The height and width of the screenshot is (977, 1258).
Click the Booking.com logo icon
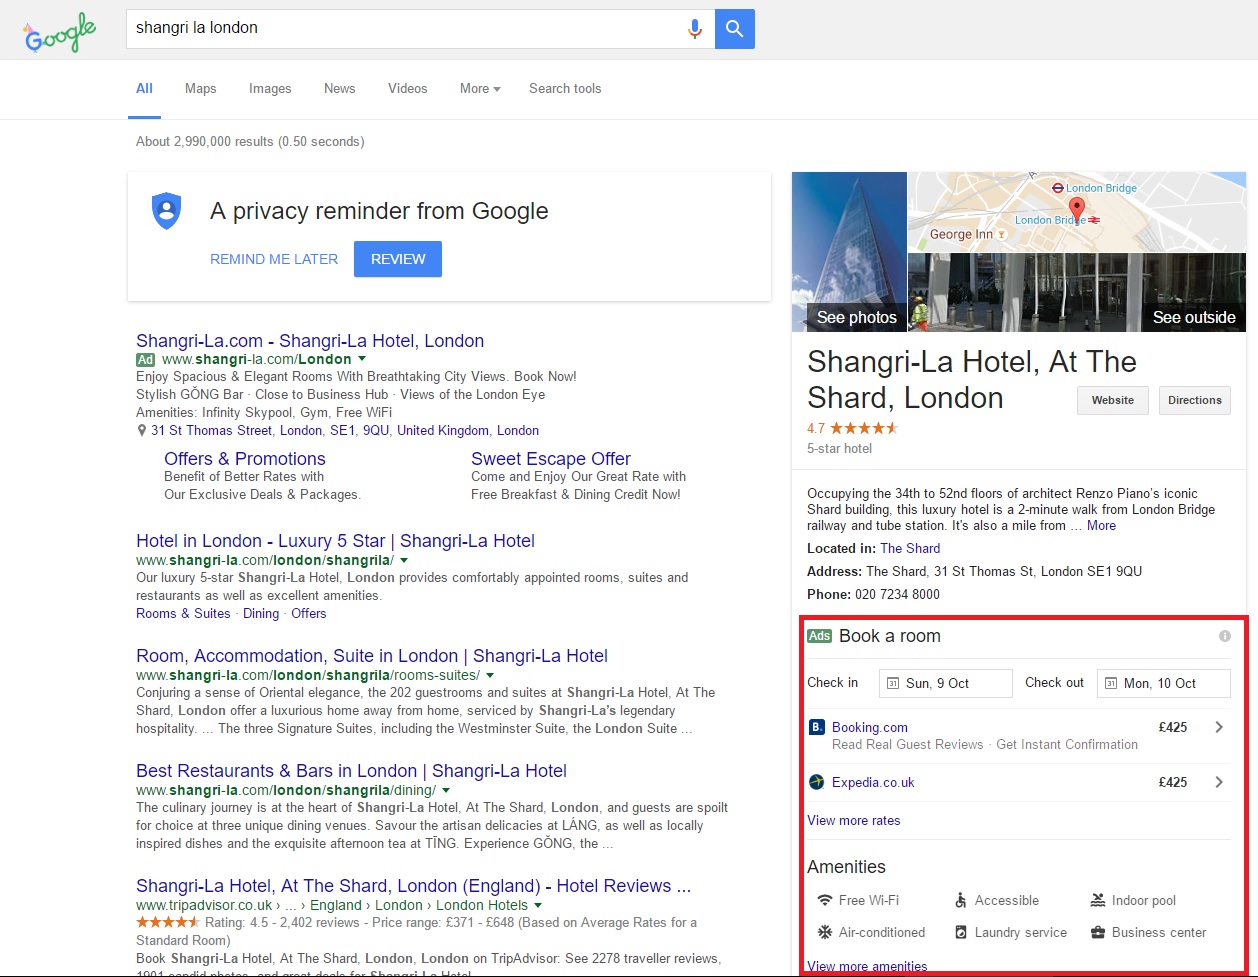[x=817, y=727]
